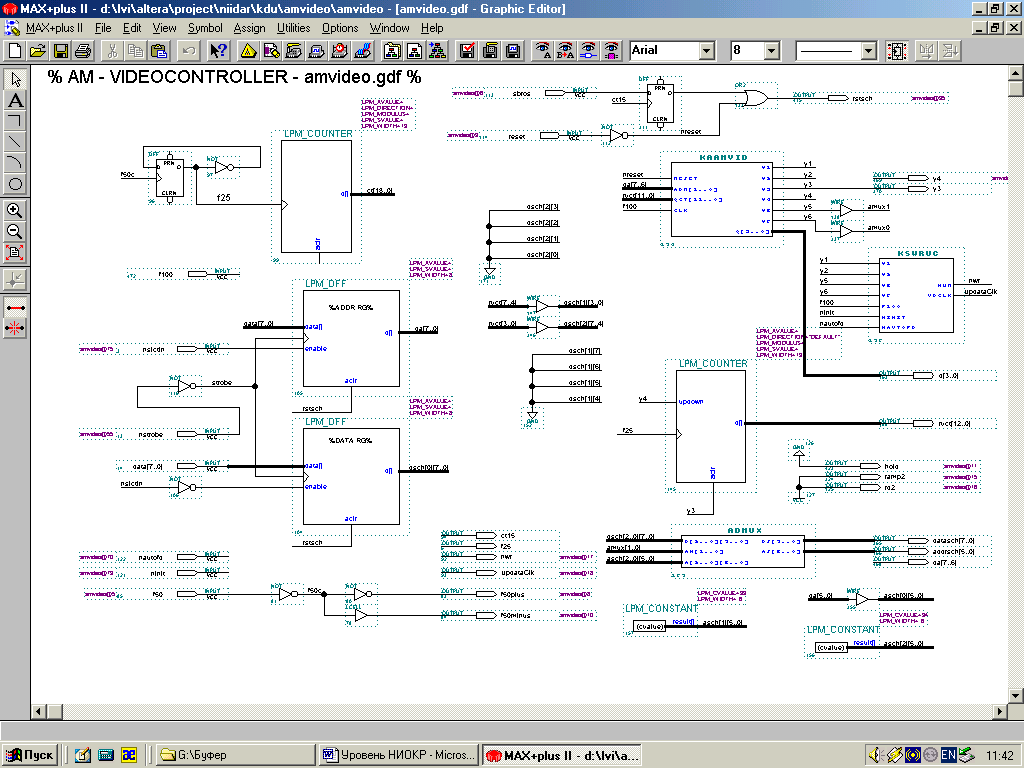Select the circle drawing tool
This screenshot has height=768, width=1024.
point(15,184)
